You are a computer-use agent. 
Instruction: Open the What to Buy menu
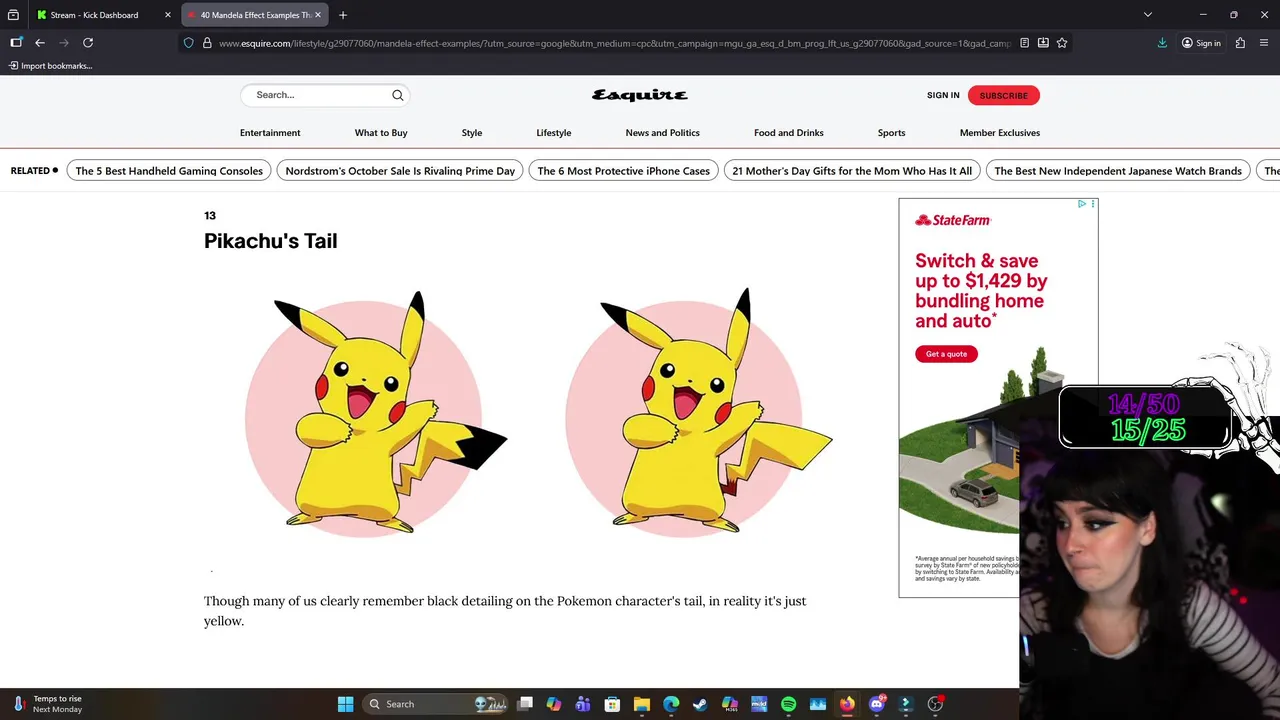click(381, 133)
